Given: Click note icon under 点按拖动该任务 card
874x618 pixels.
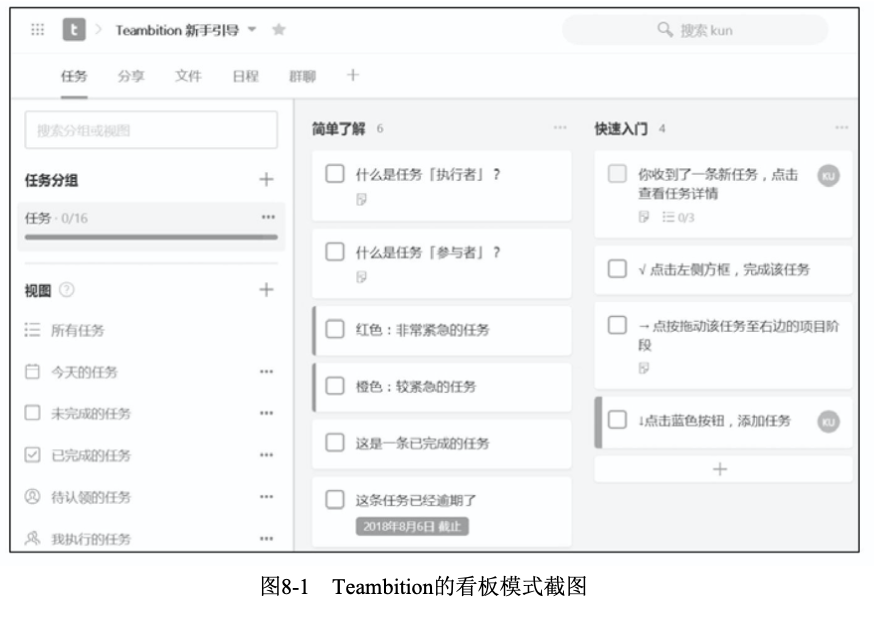Looking at the screenshot, I should tap(644, 368).
